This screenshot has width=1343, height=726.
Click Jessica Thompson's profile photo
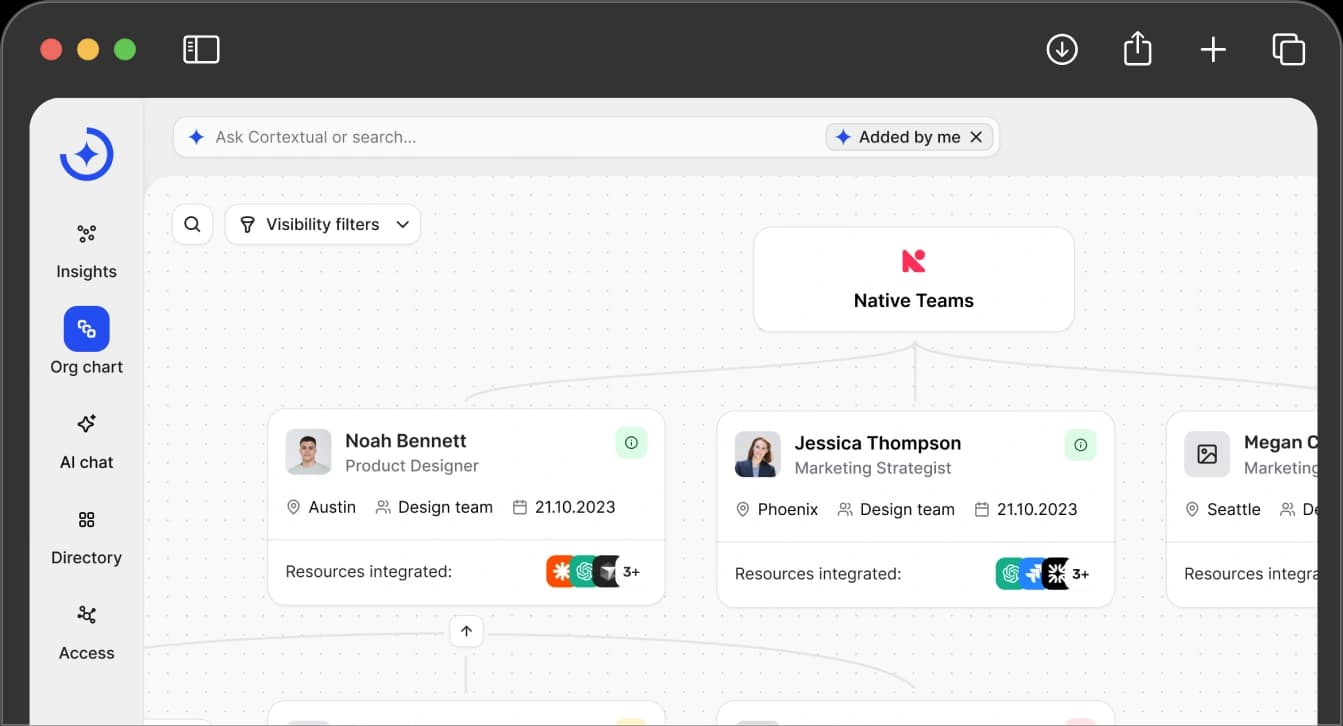click(x=757, y=455)
